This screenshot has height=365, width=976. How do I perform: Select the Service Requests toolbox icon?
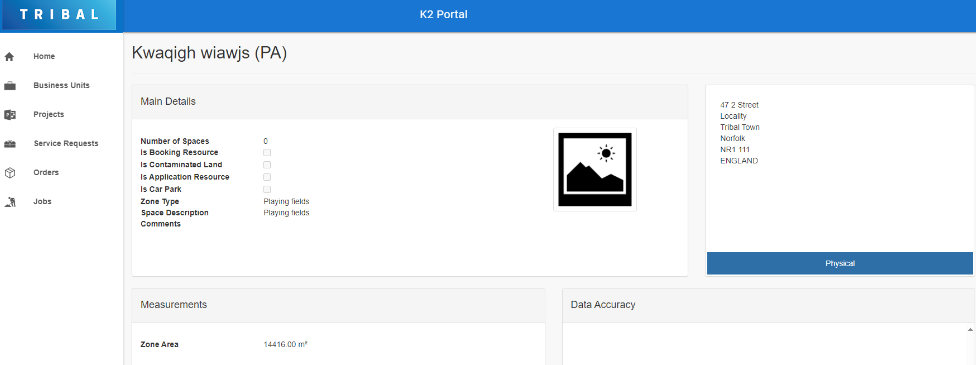9,144
